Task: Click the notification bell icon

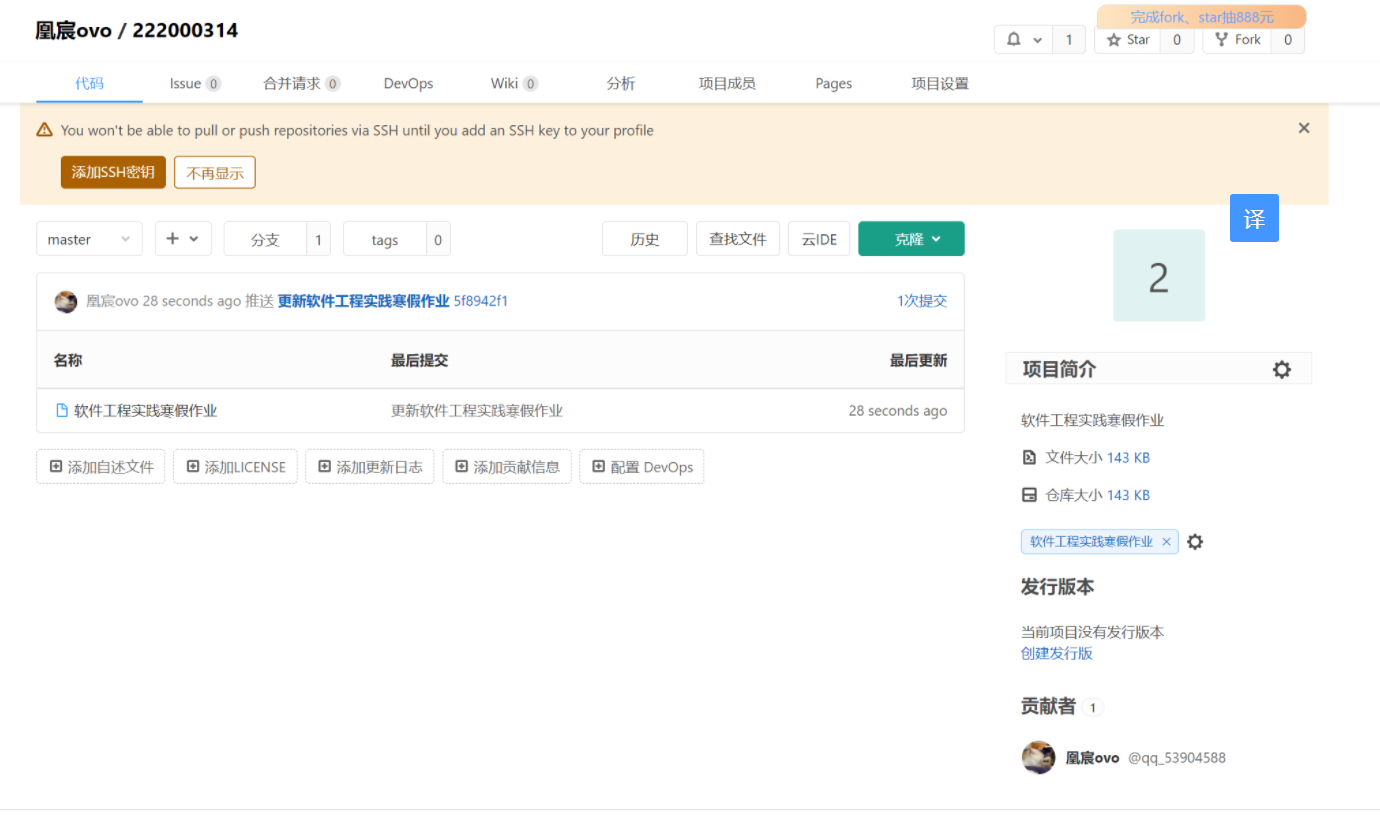Action: point(1014,40)
